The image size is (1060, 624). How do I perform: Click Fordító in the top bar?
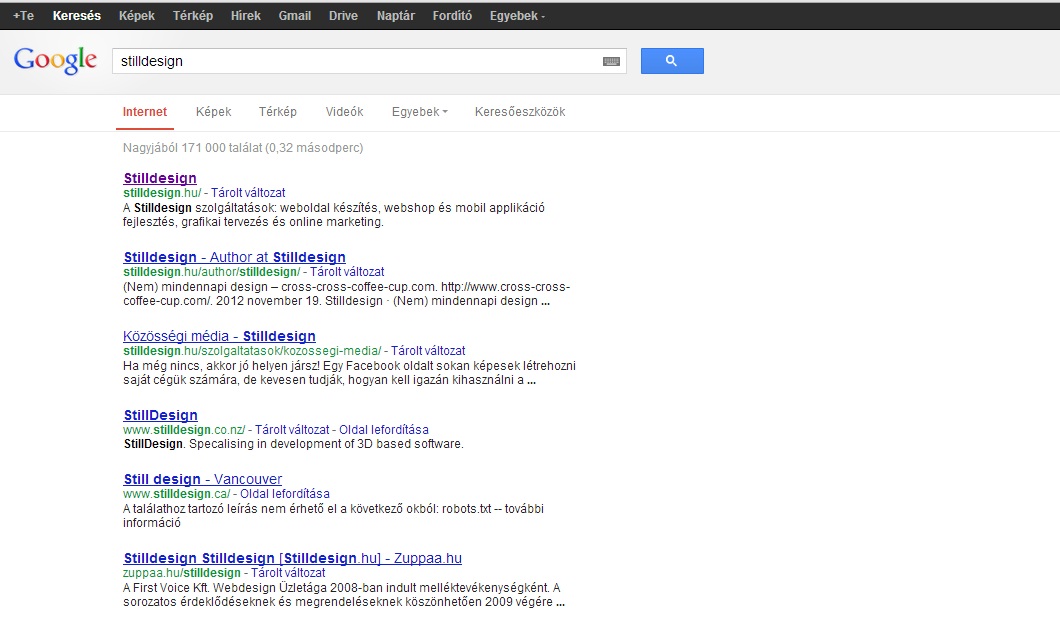[452, 16]
